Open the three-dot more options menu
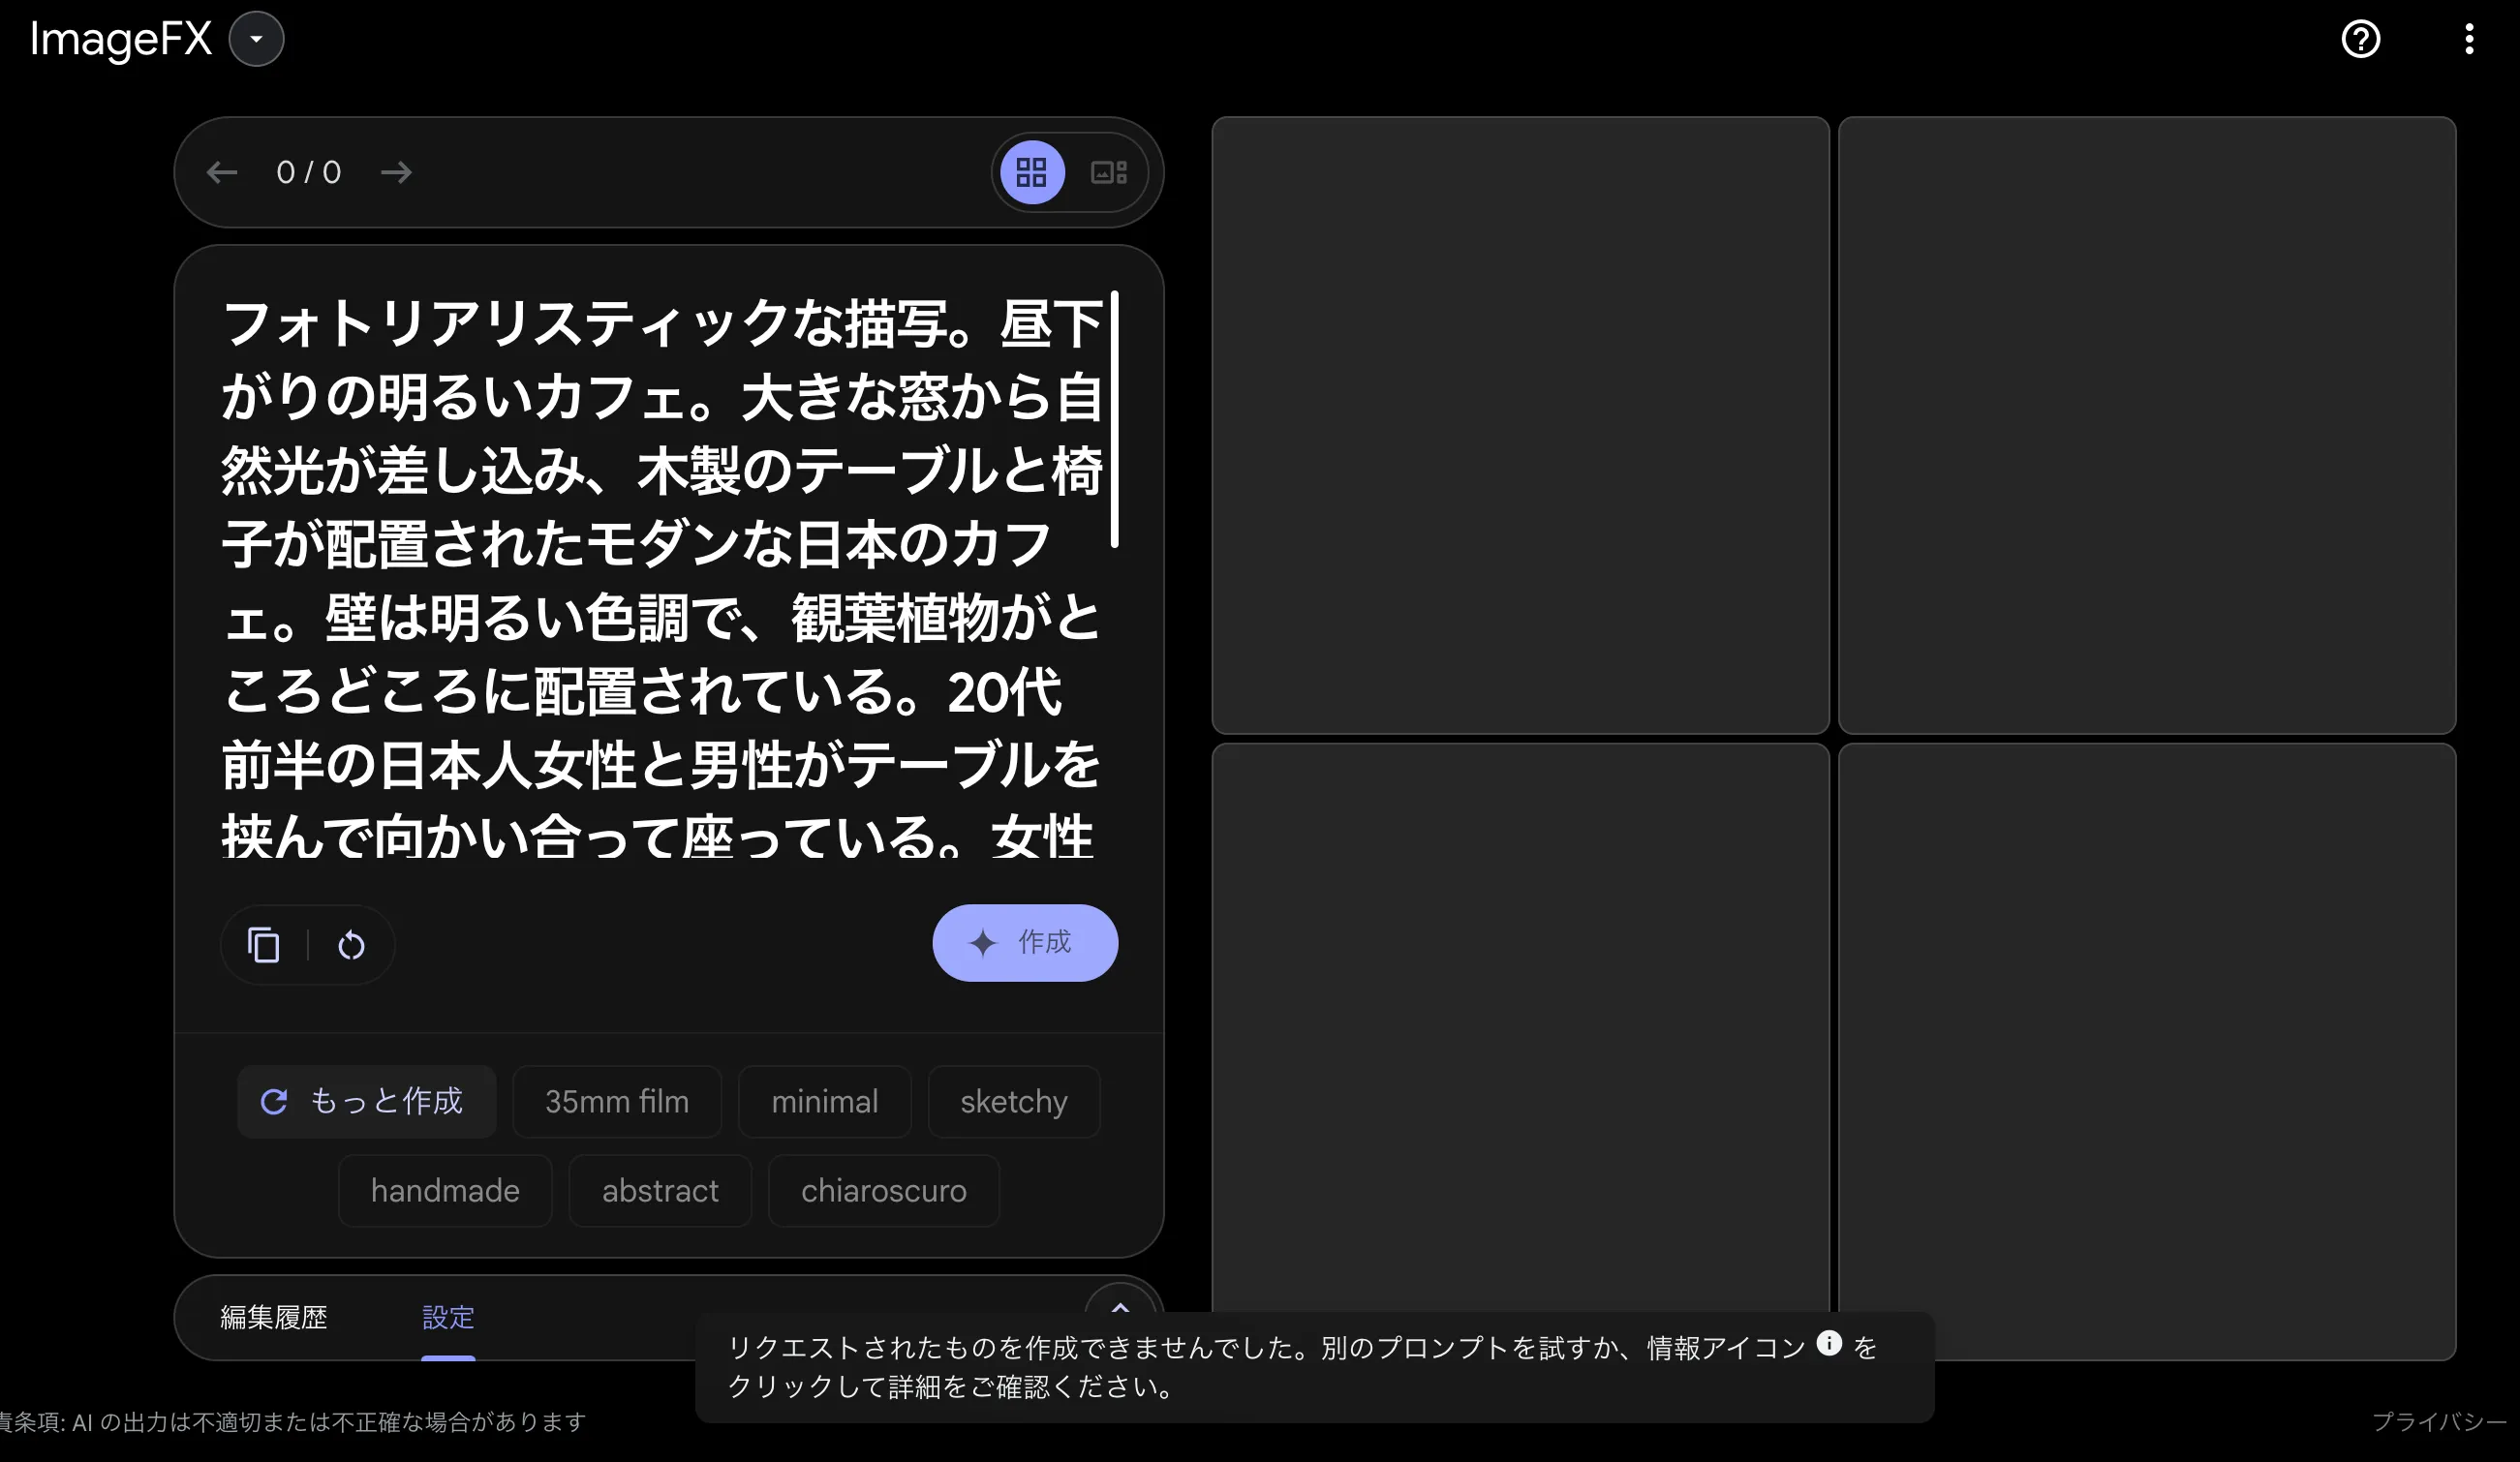Viewport: 2520px width, 1462px height. pos(2469,39)
